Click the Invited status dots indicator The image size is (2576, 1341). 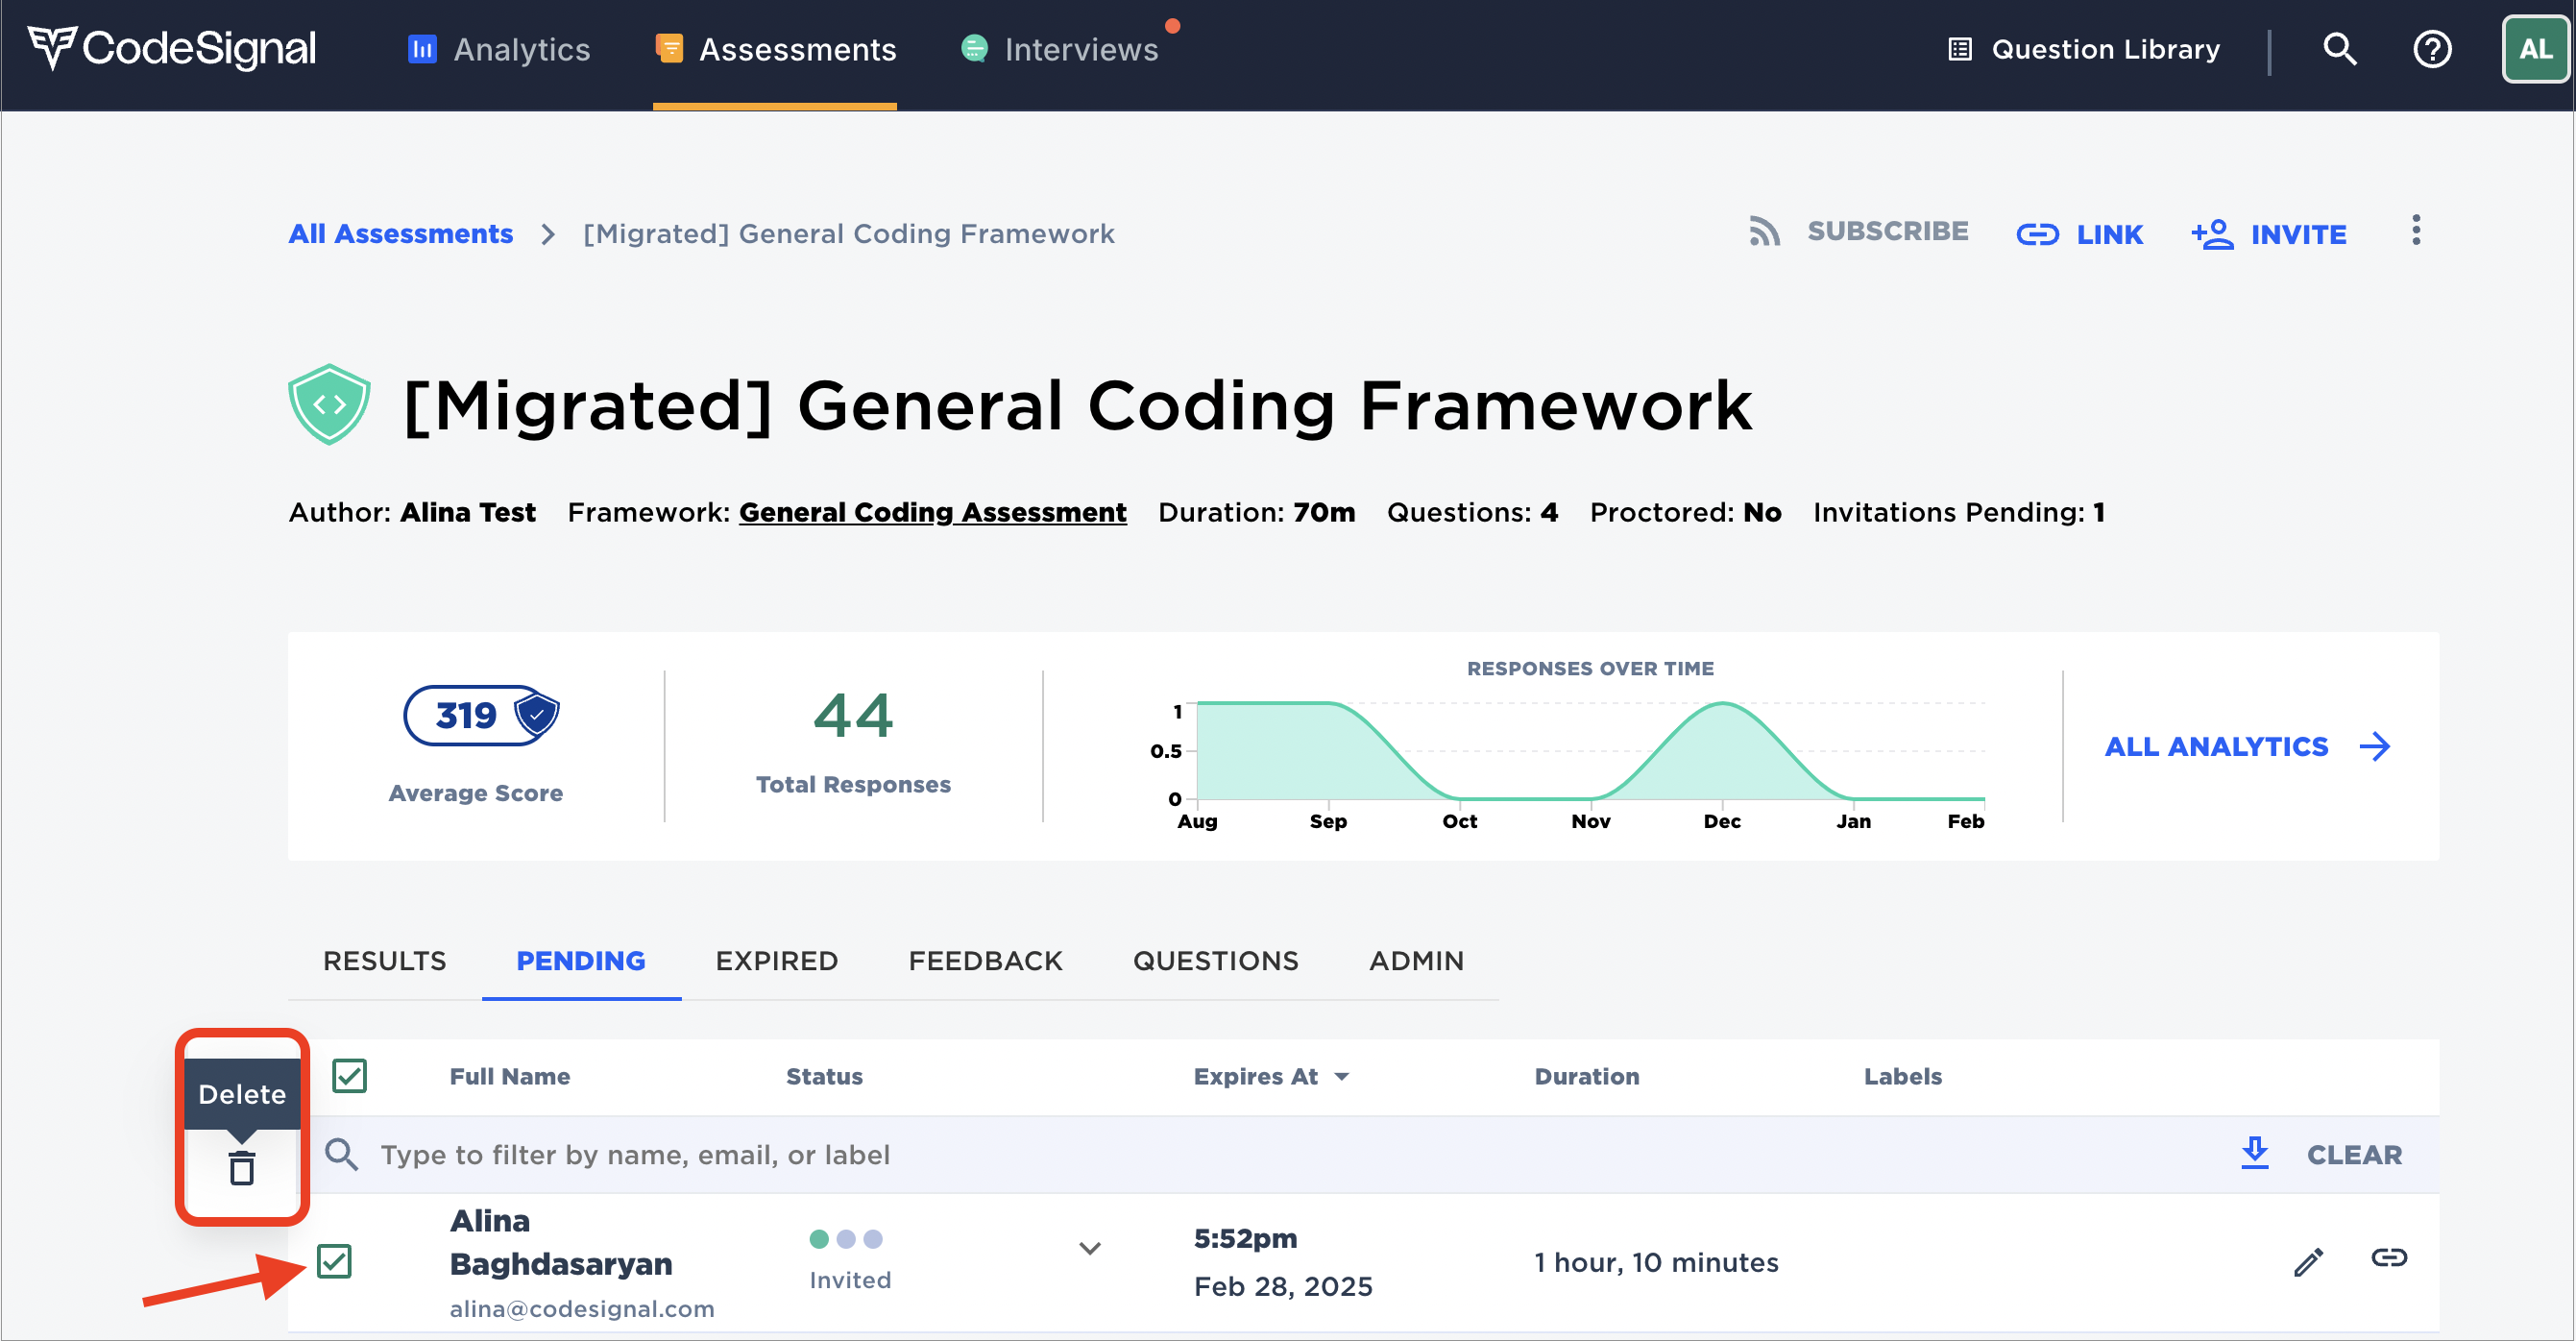[x=846, y=1239]
